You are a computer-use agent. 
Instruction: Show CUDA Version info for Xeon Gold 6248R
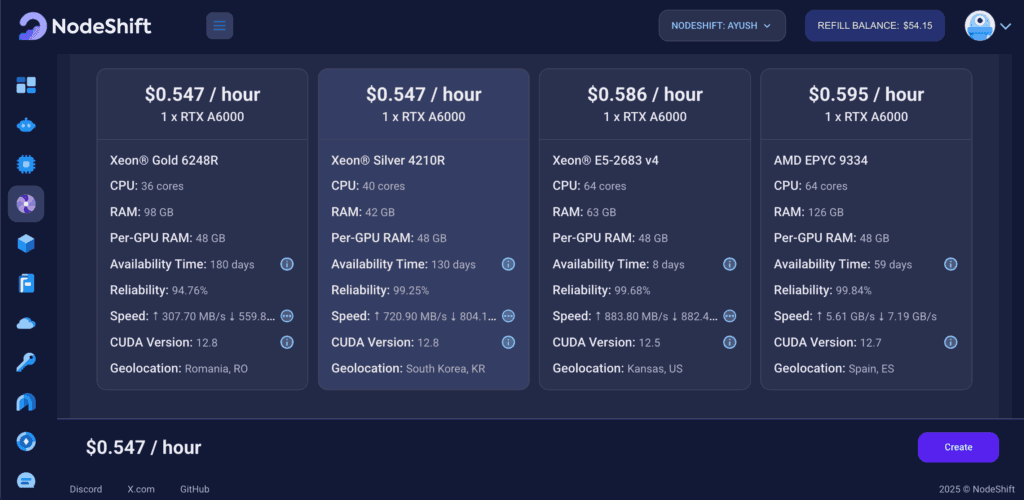[287, 342]
